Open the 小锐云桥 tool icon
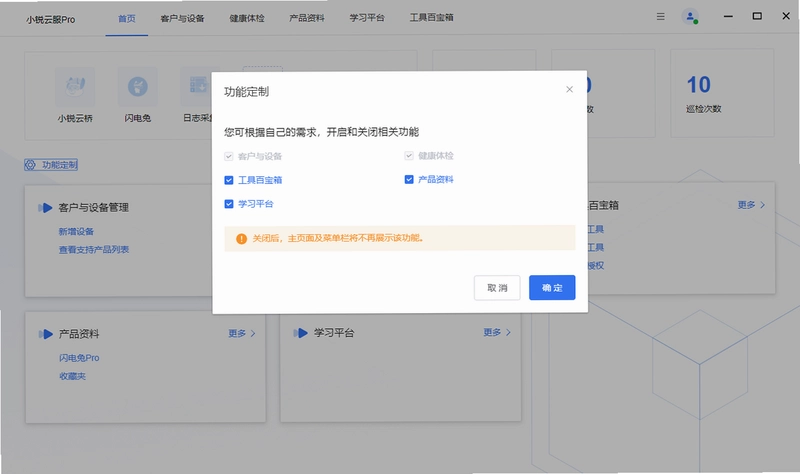 pyautogui.click(x=75, y=86)
